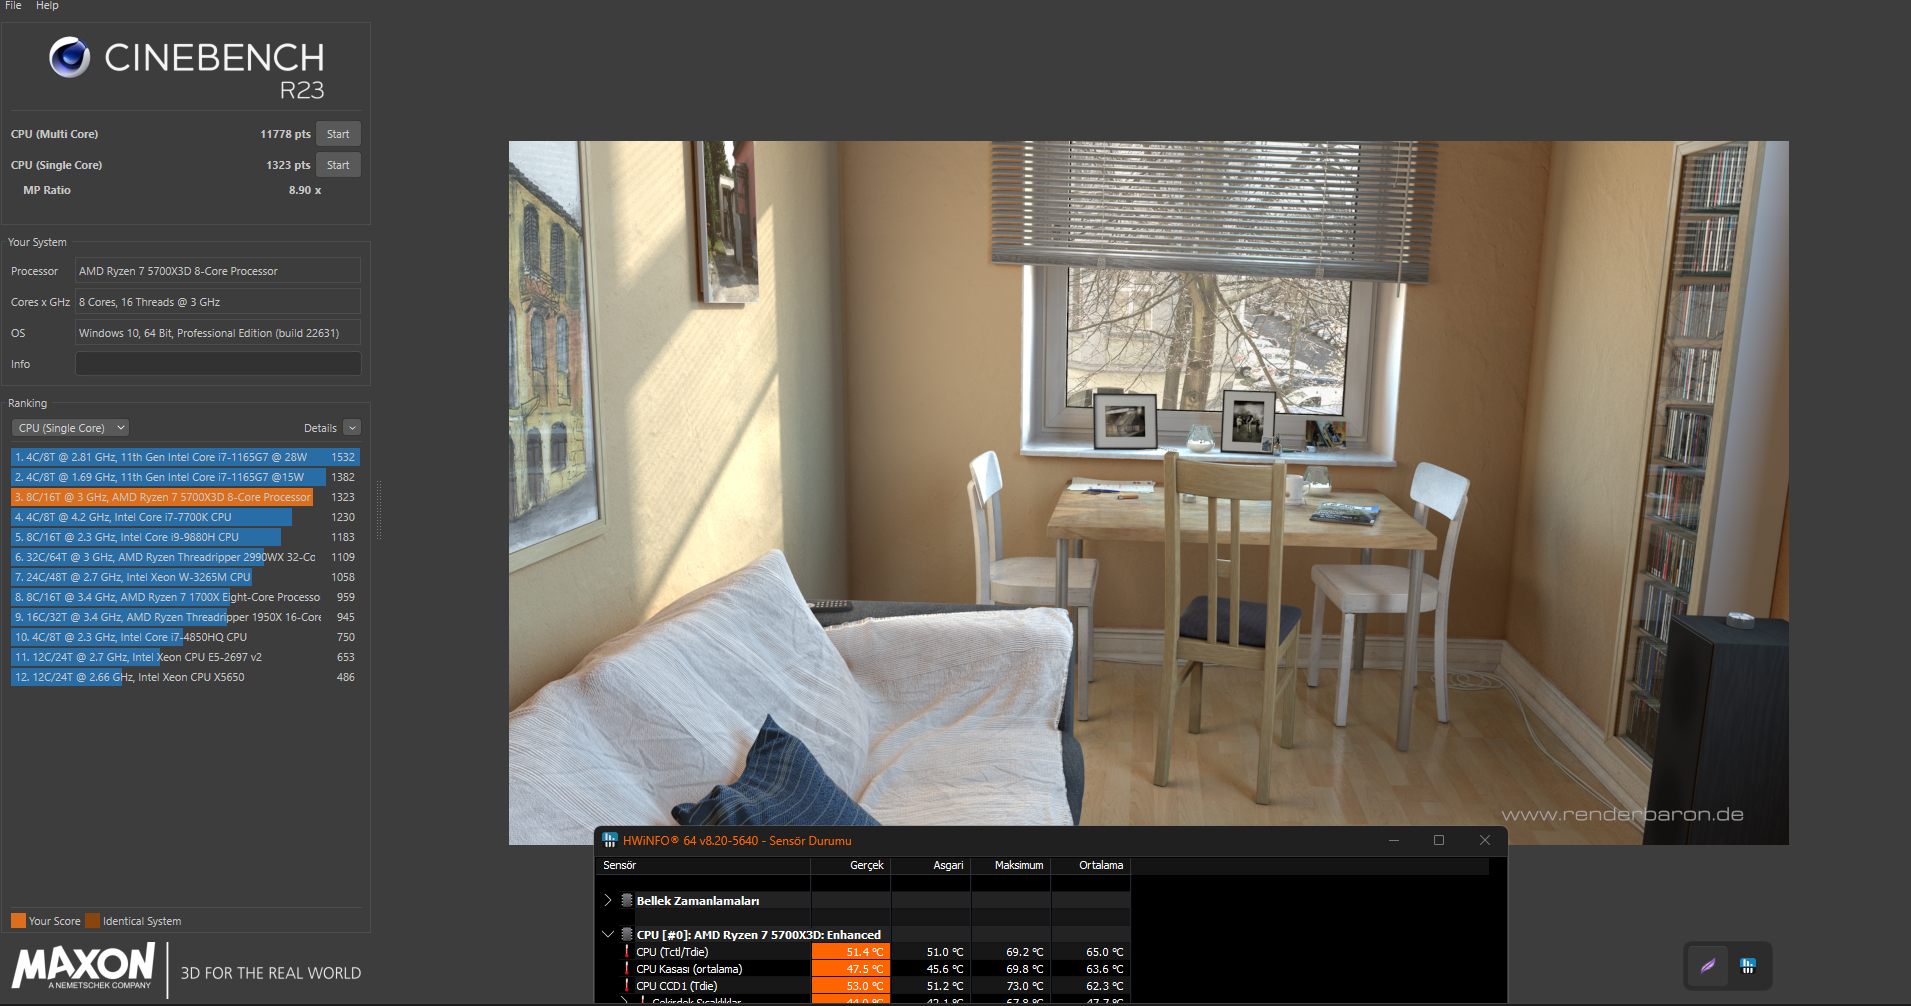Expand the ranking Details dropdown arrow
This screenshot has height=1006, width=1911.
point(352,428)
